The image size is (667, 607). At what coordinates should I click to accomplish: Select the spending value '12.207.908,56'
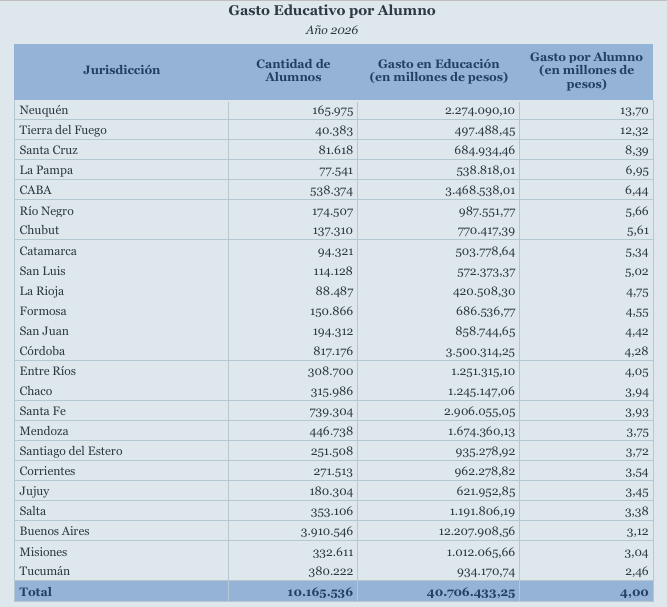pyautogui.click(x=477, y=532)
